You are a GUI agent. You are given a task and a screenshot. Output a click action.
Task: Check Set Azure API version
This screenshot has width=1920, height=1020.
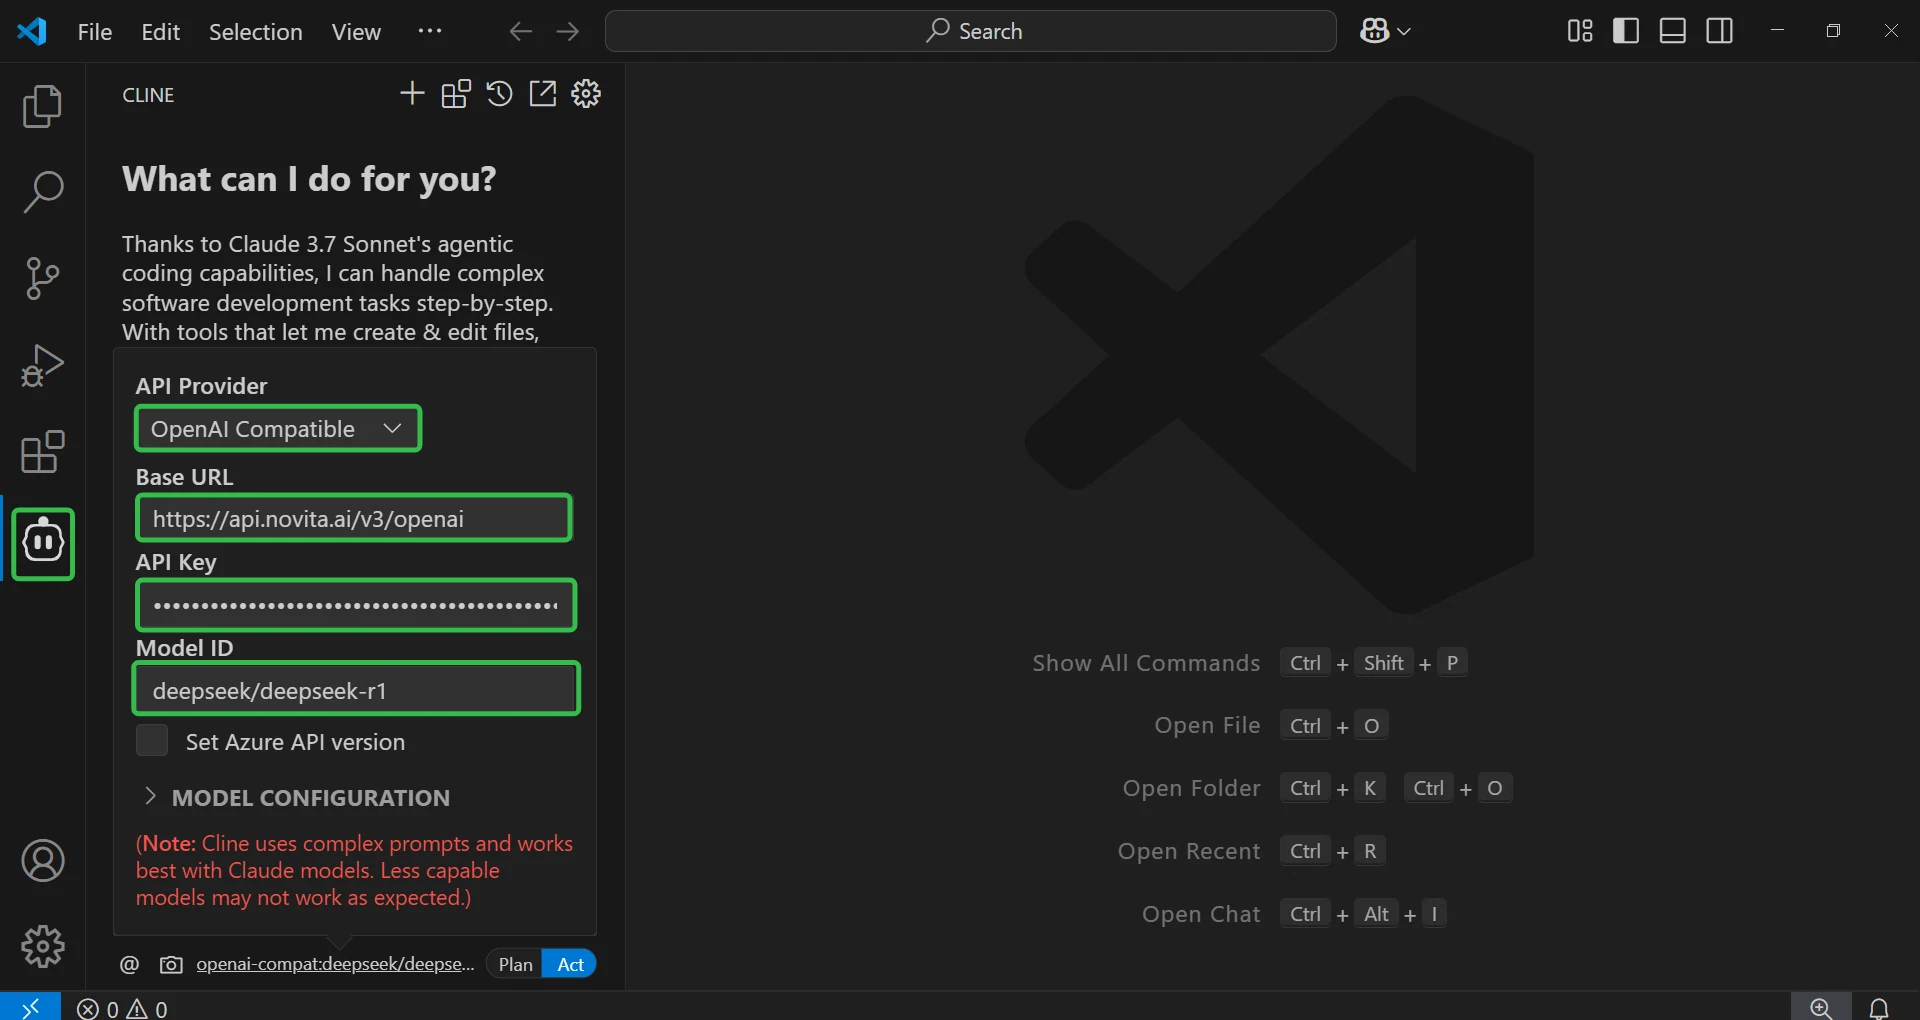[x=152, y=742]
